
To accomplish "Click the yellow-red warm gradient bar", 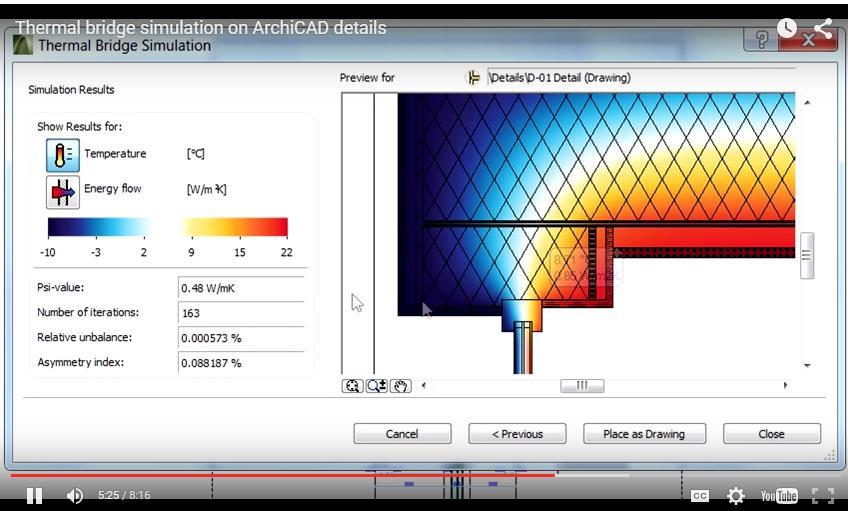I will tap(235, 227).
